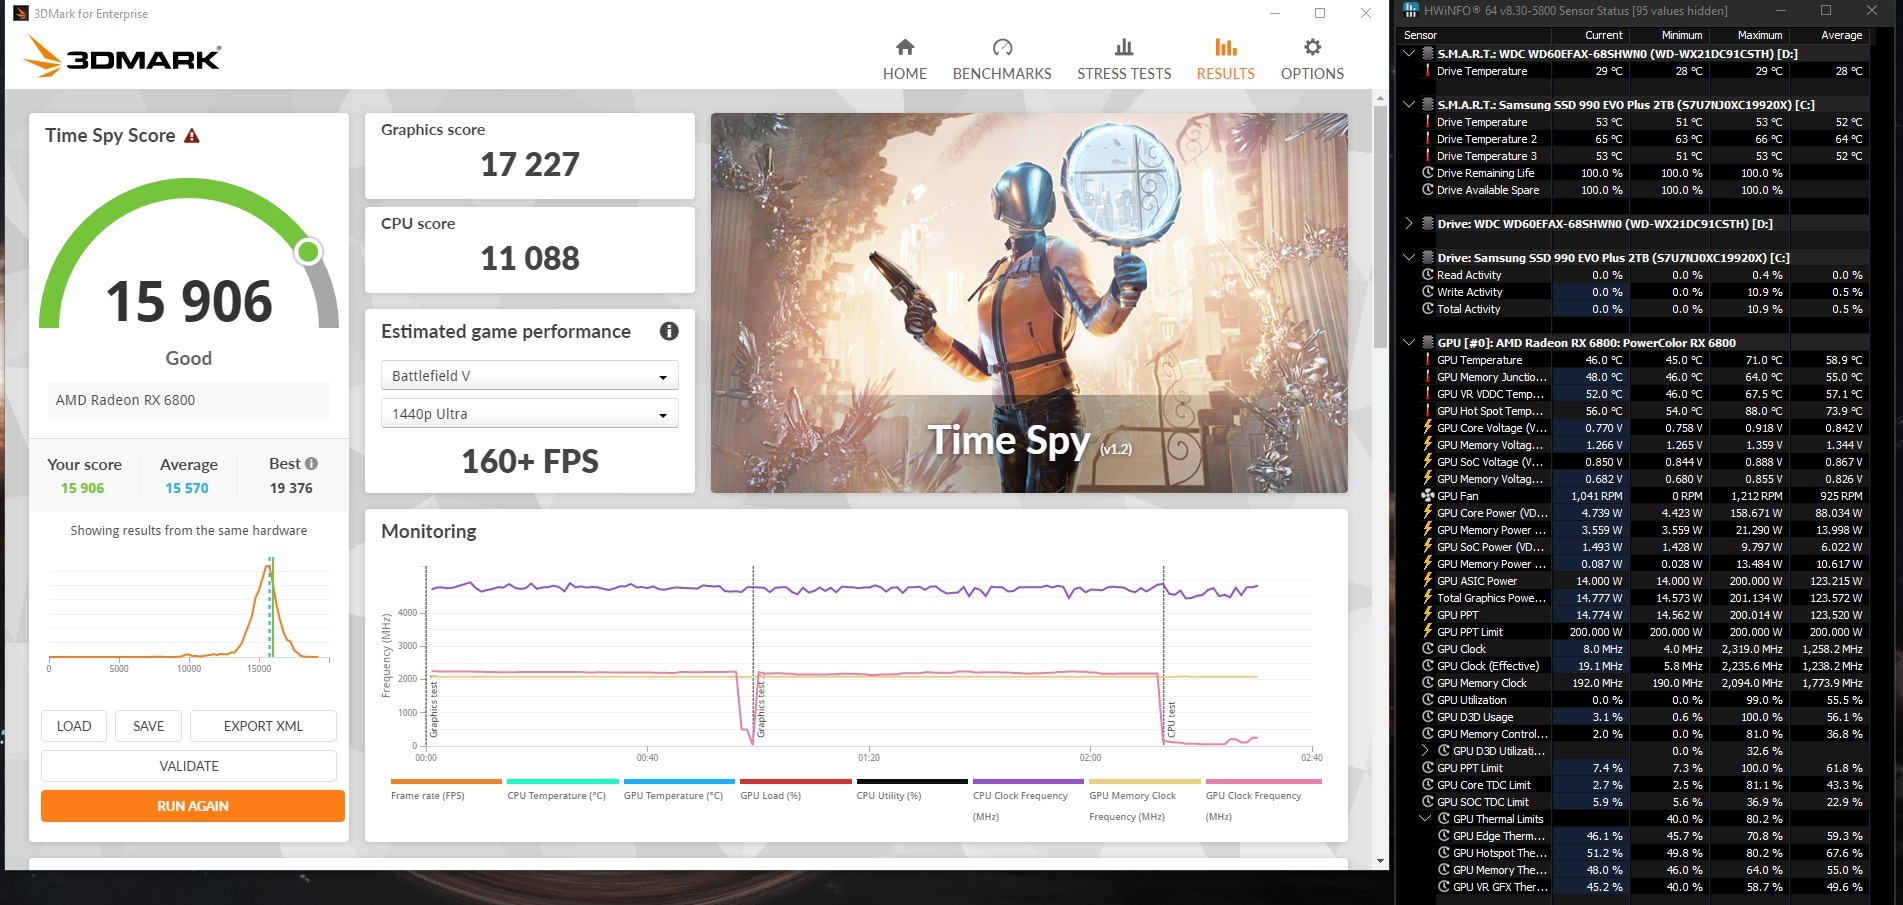Click the CPU Clock Frequency legend swatch
Screen dimensions: 1903x905
click(1028, 781)
